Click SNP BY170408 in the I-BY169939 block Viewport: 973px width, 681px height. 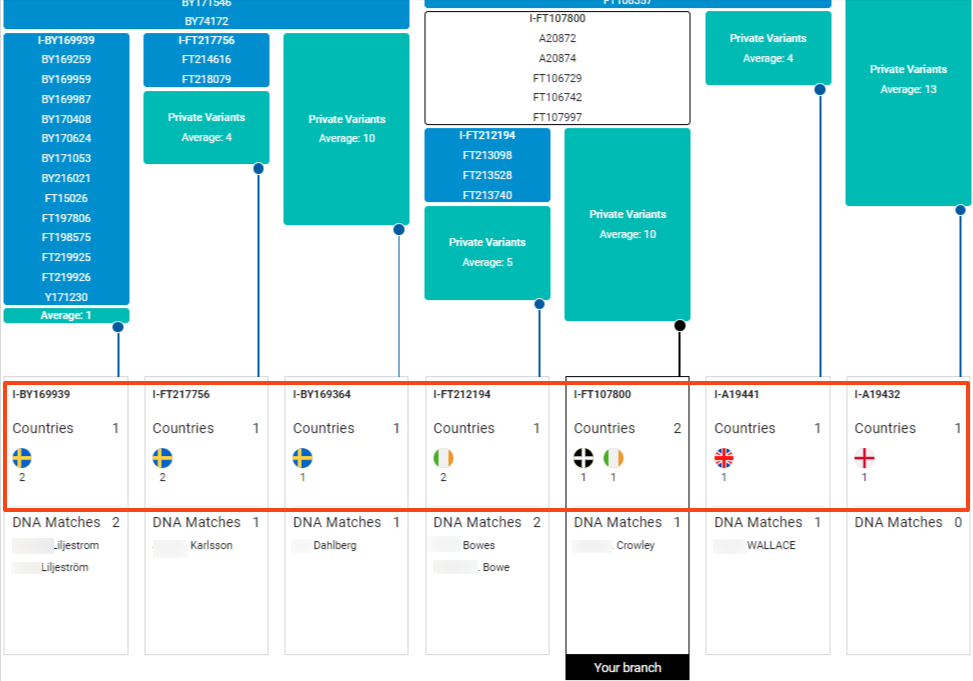[x=66, y=119]
